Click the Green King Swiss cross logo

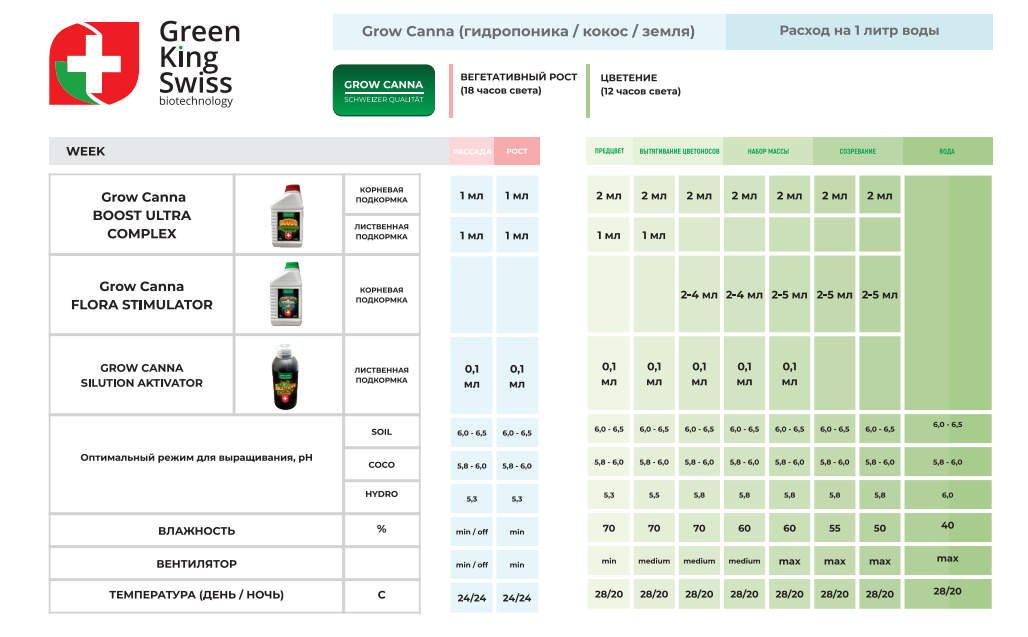(x=94, y=64)
